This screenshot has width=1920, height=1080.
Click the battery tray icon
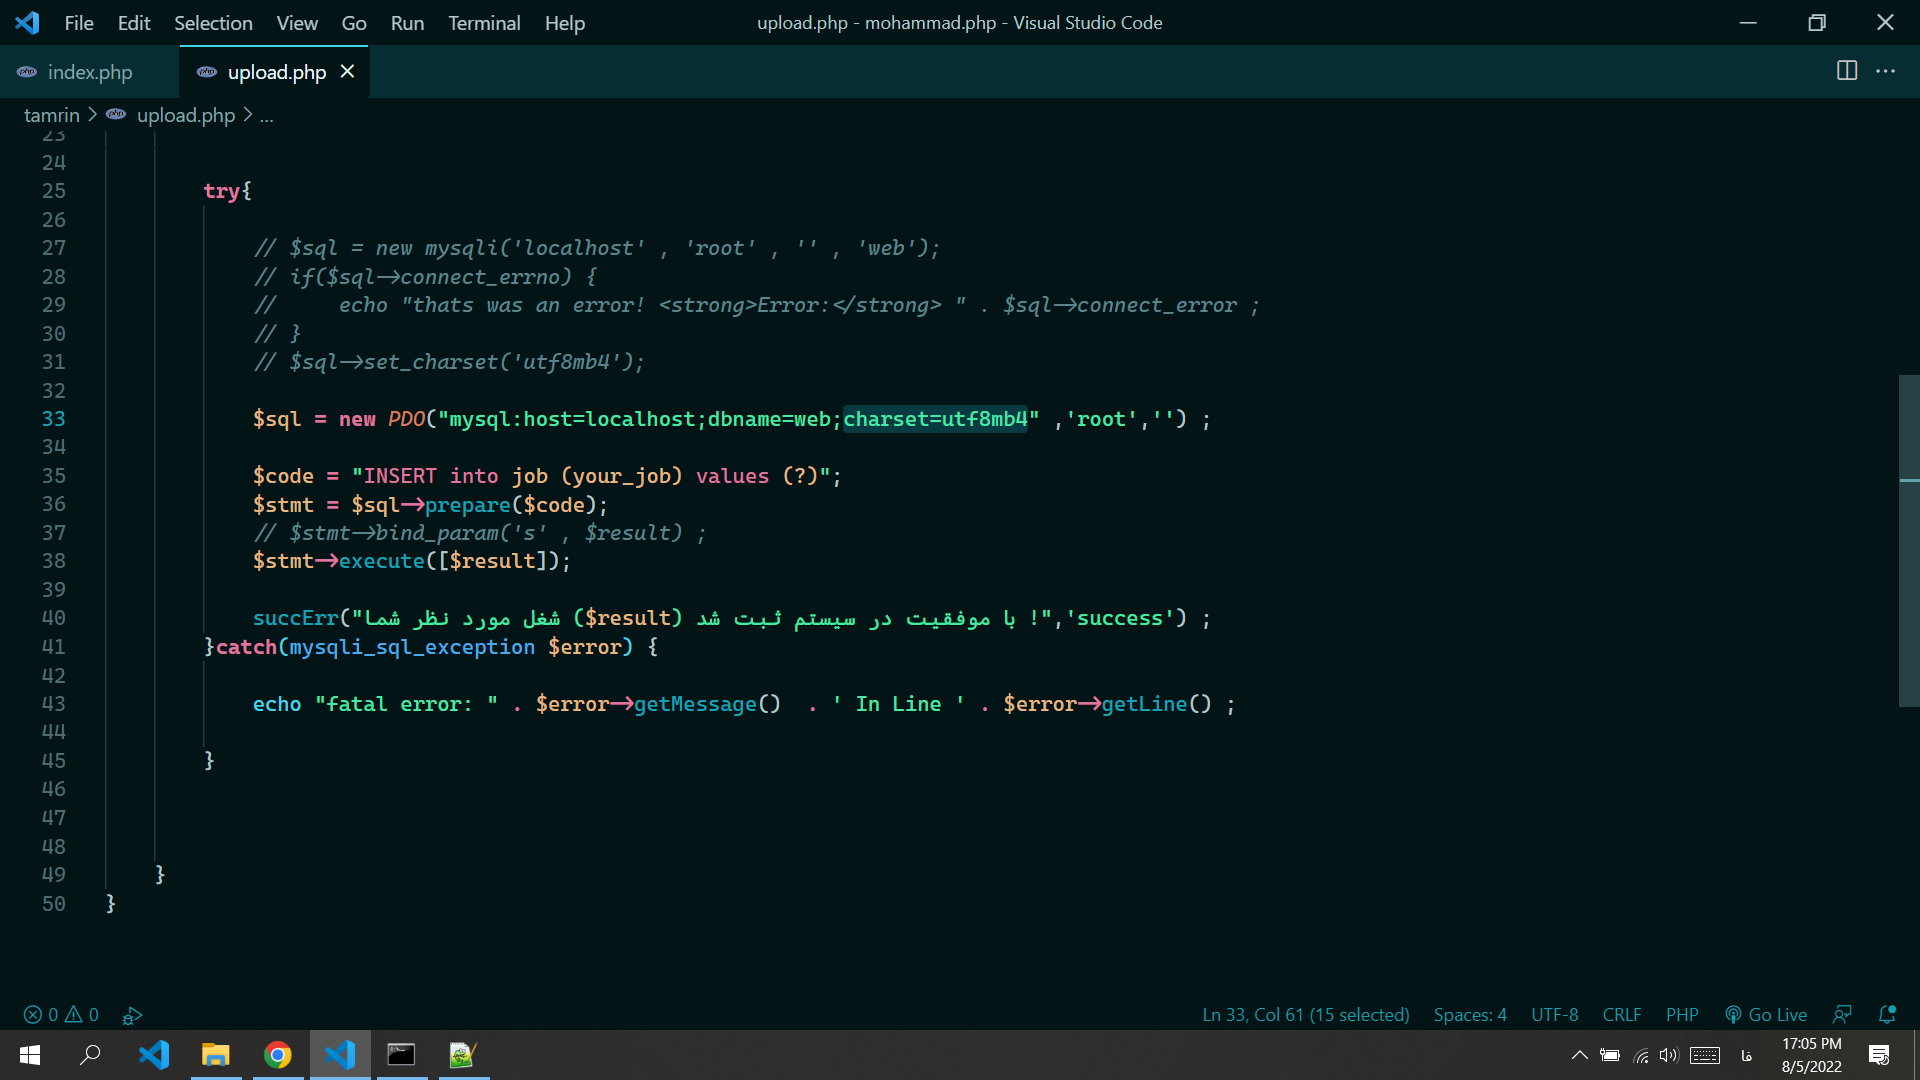(1610, 1055)
